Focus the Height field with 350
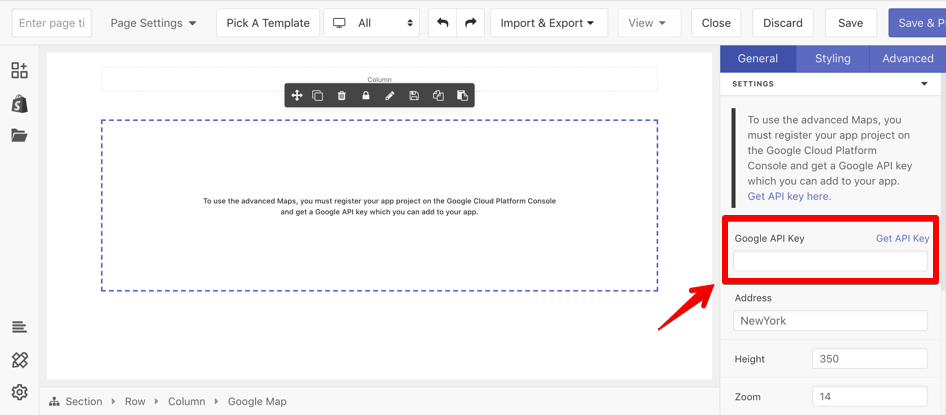946x415 pixels. tap(869, 359)
